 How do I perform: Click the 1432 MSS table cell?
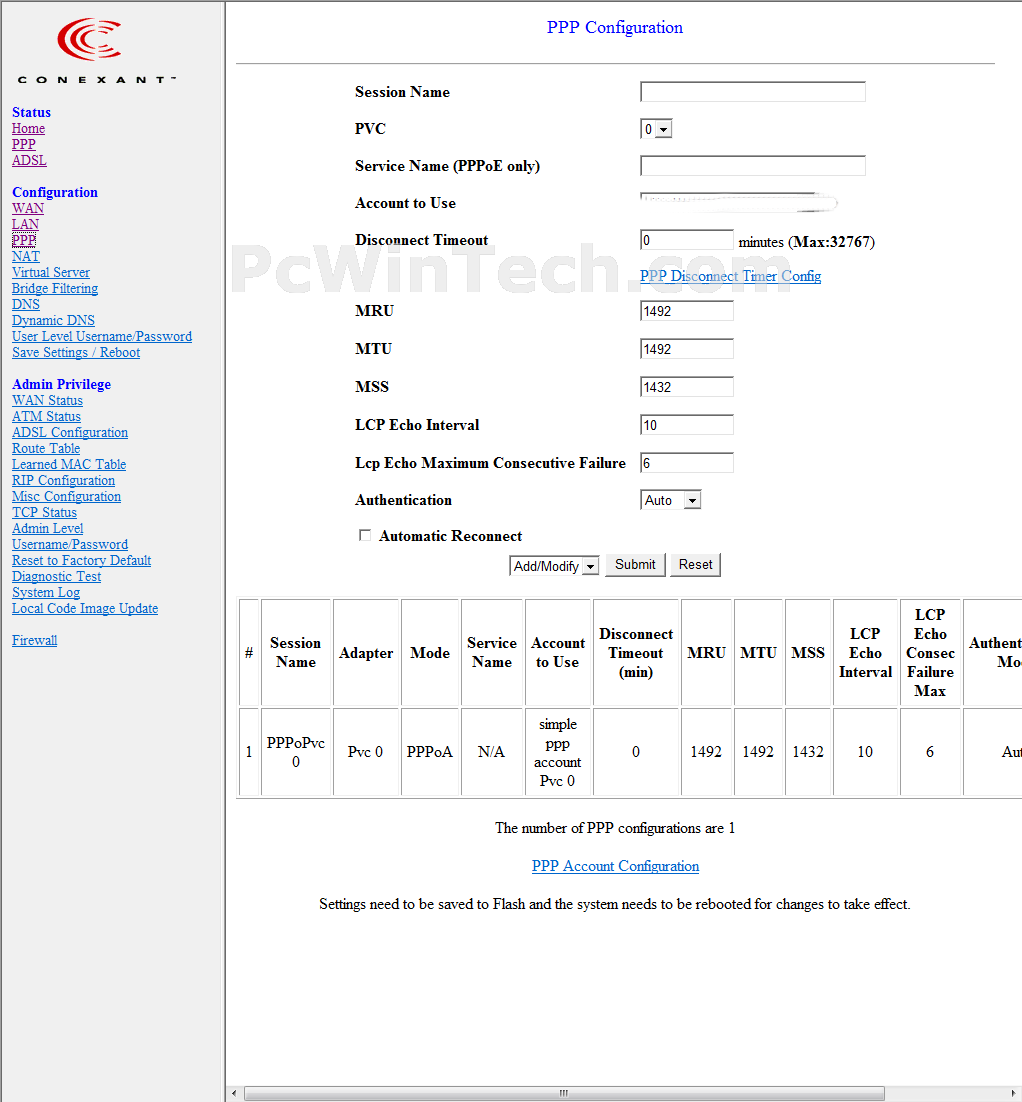(x=808, y=752)
